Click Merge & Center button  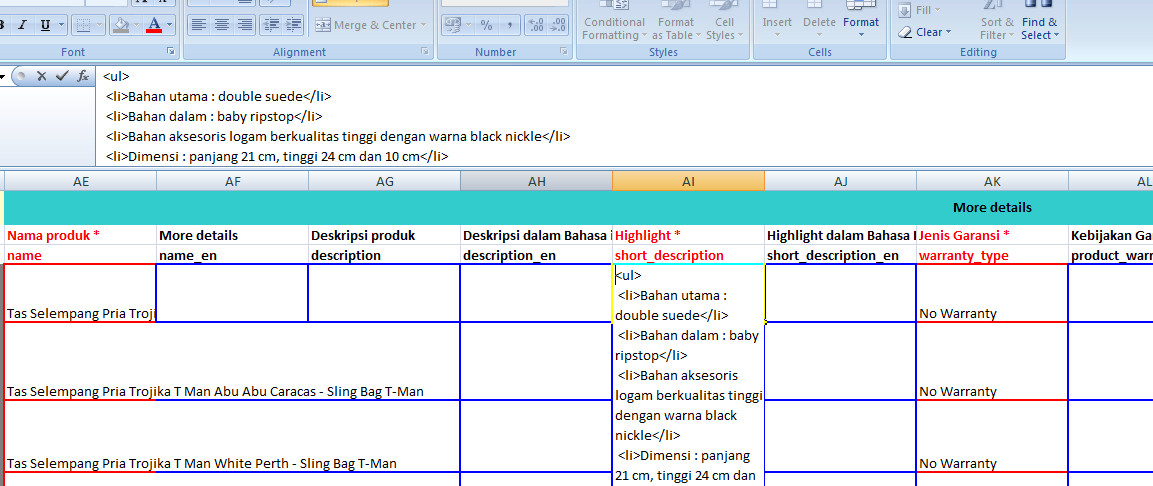[x=365, y=26]
